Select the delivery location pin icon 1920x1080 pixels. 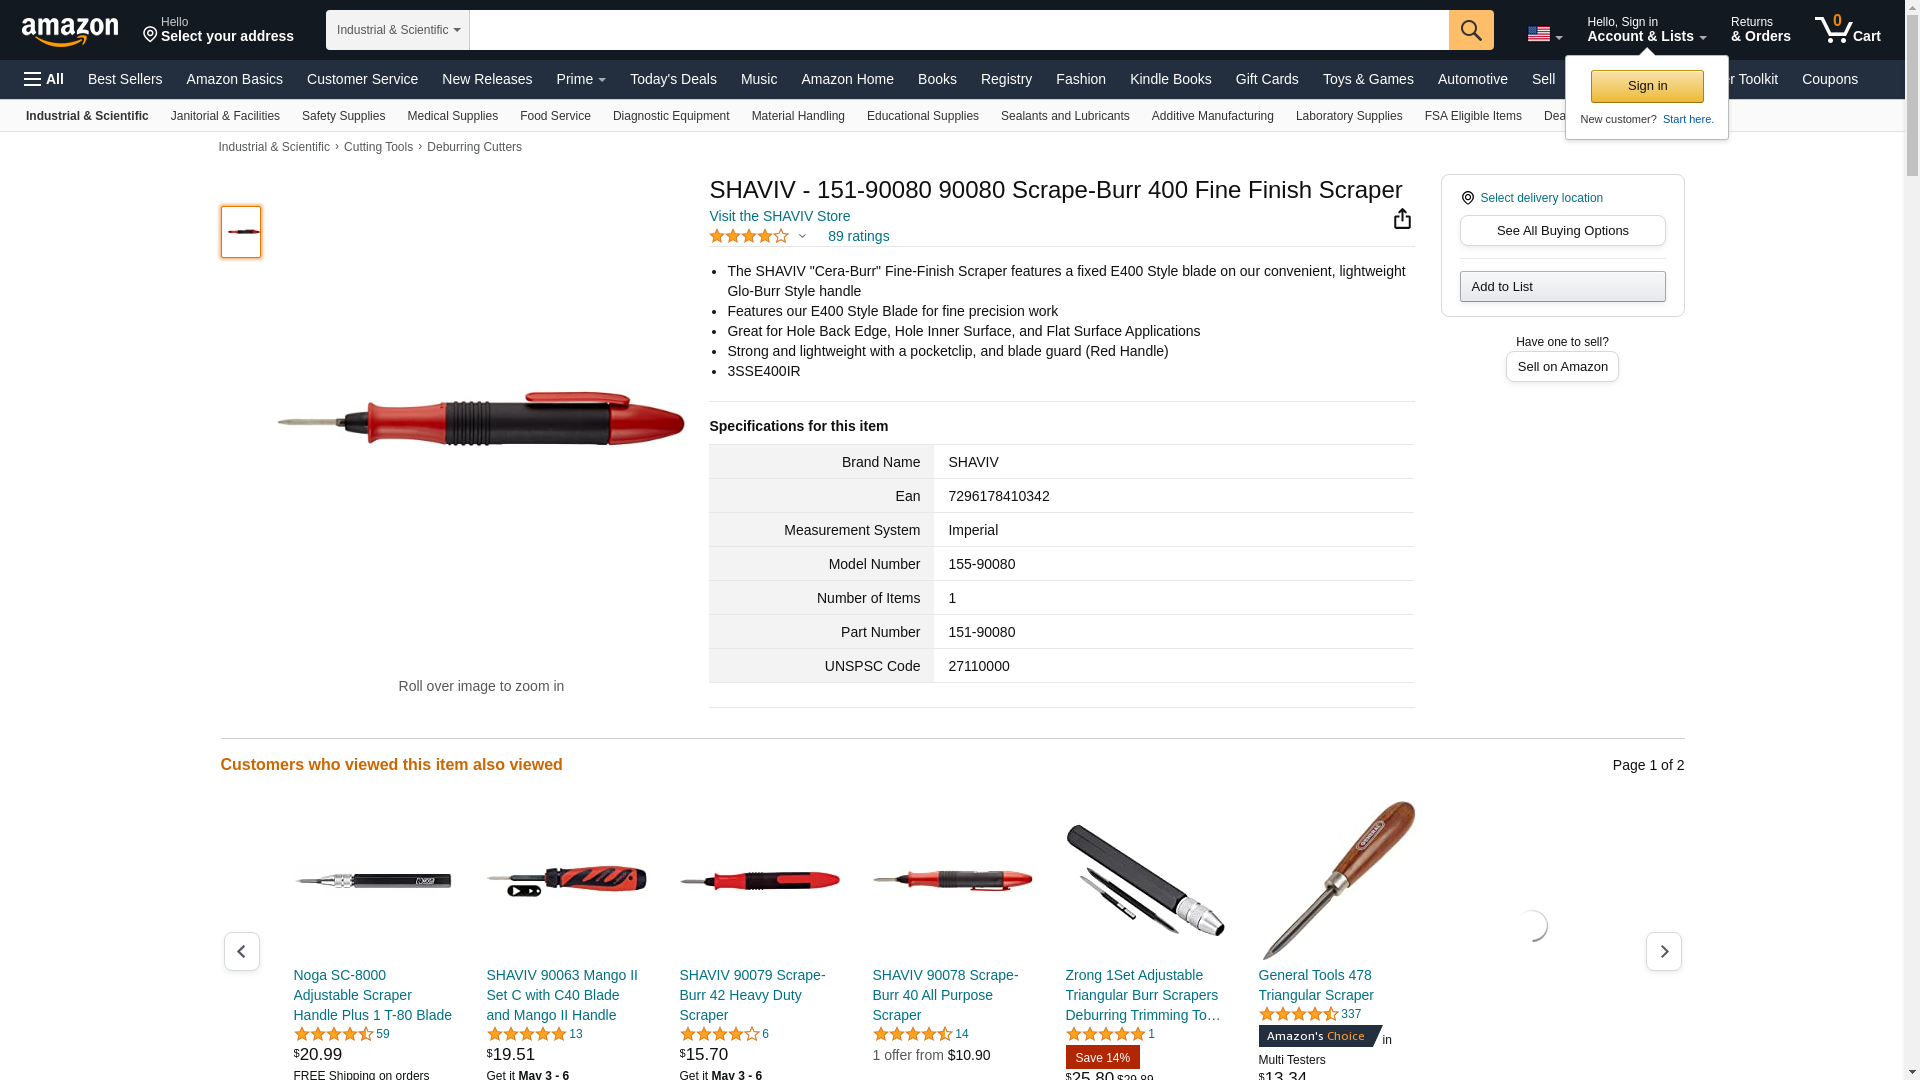point(1468,198)
